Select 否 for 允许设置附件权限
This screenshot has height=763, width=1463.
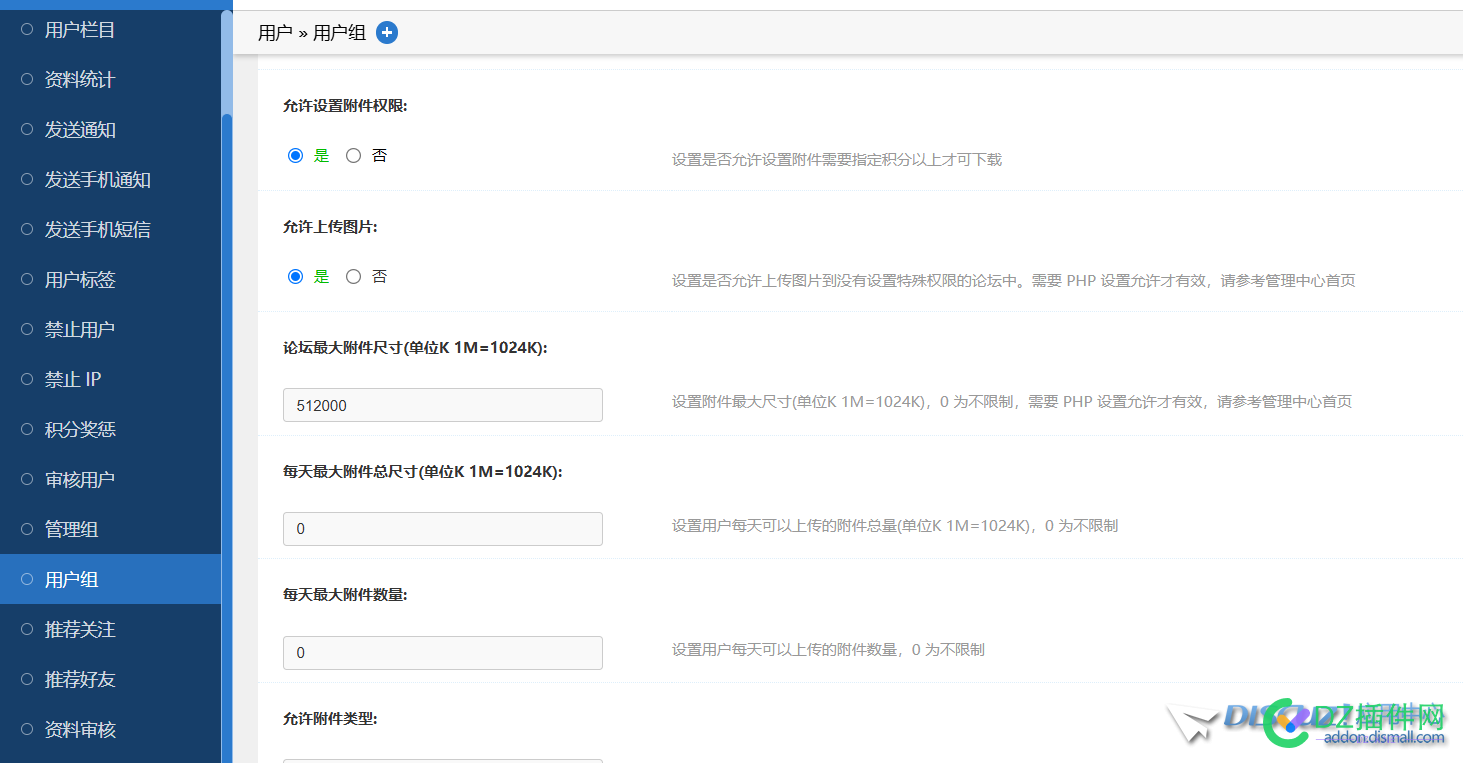[x=353, y=156]
